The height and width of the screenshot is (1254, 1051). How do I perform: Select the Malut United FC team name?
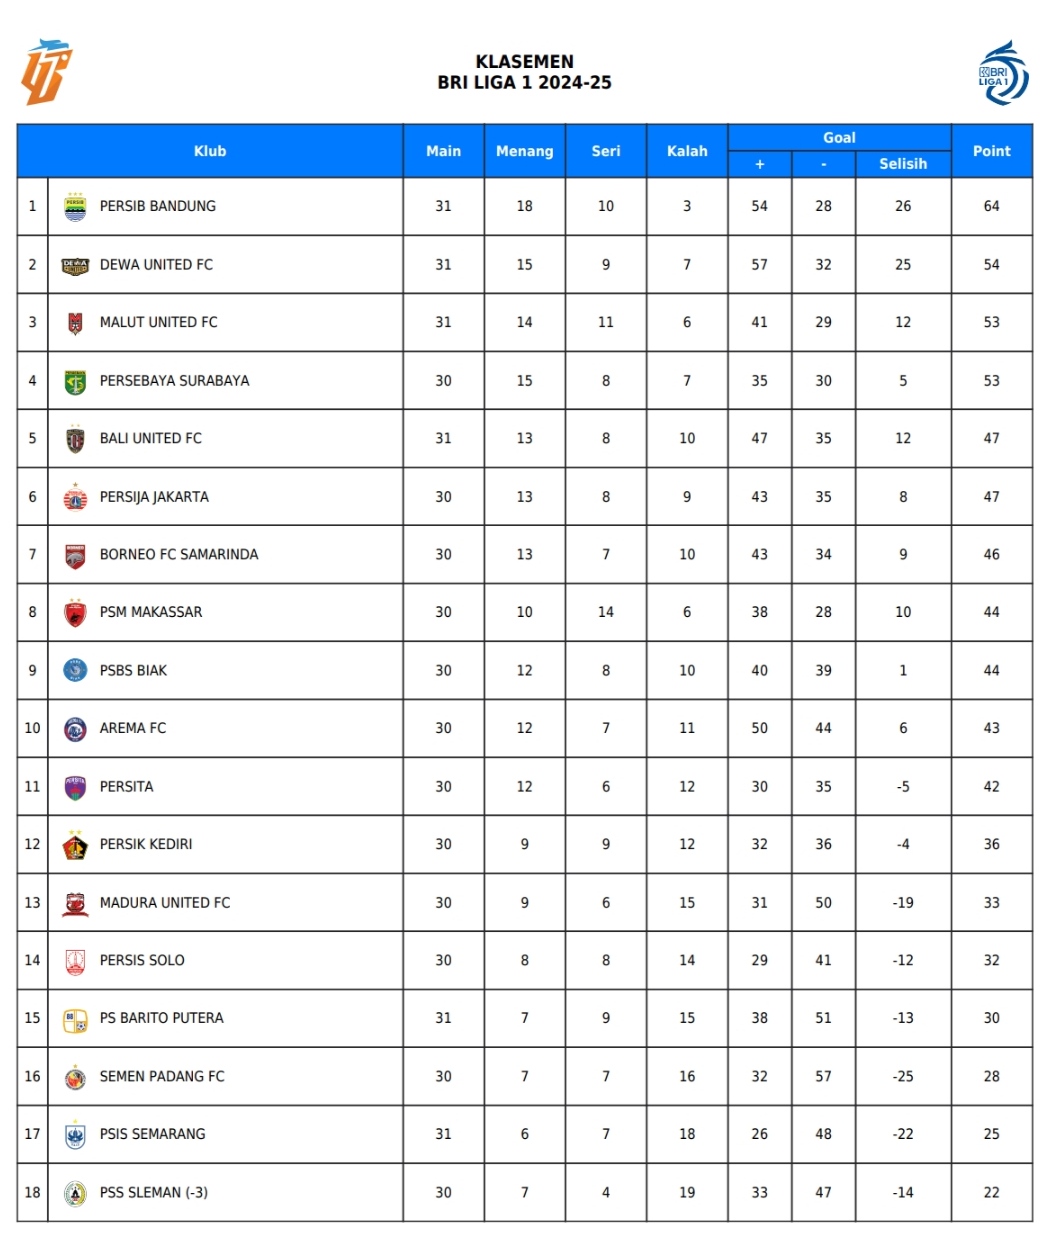pyautogui.click(x=159, y=322)
